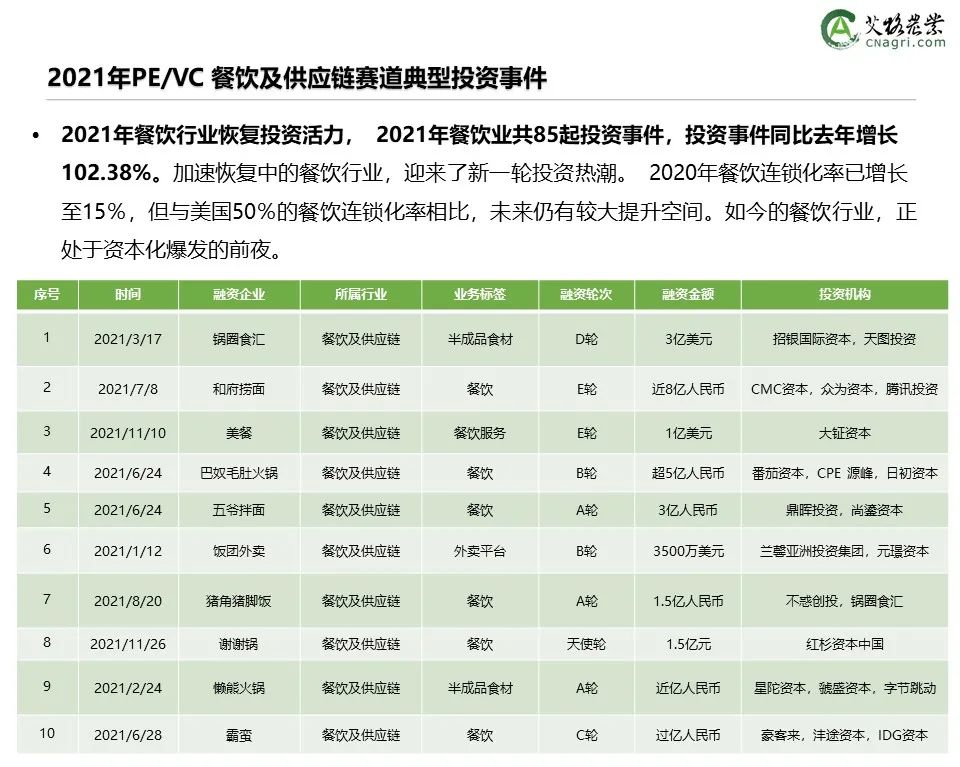This screenshot has height=767, width=960.
Task: Click the 1.5亿元 amount cell
Action: (x=688, y=644)
